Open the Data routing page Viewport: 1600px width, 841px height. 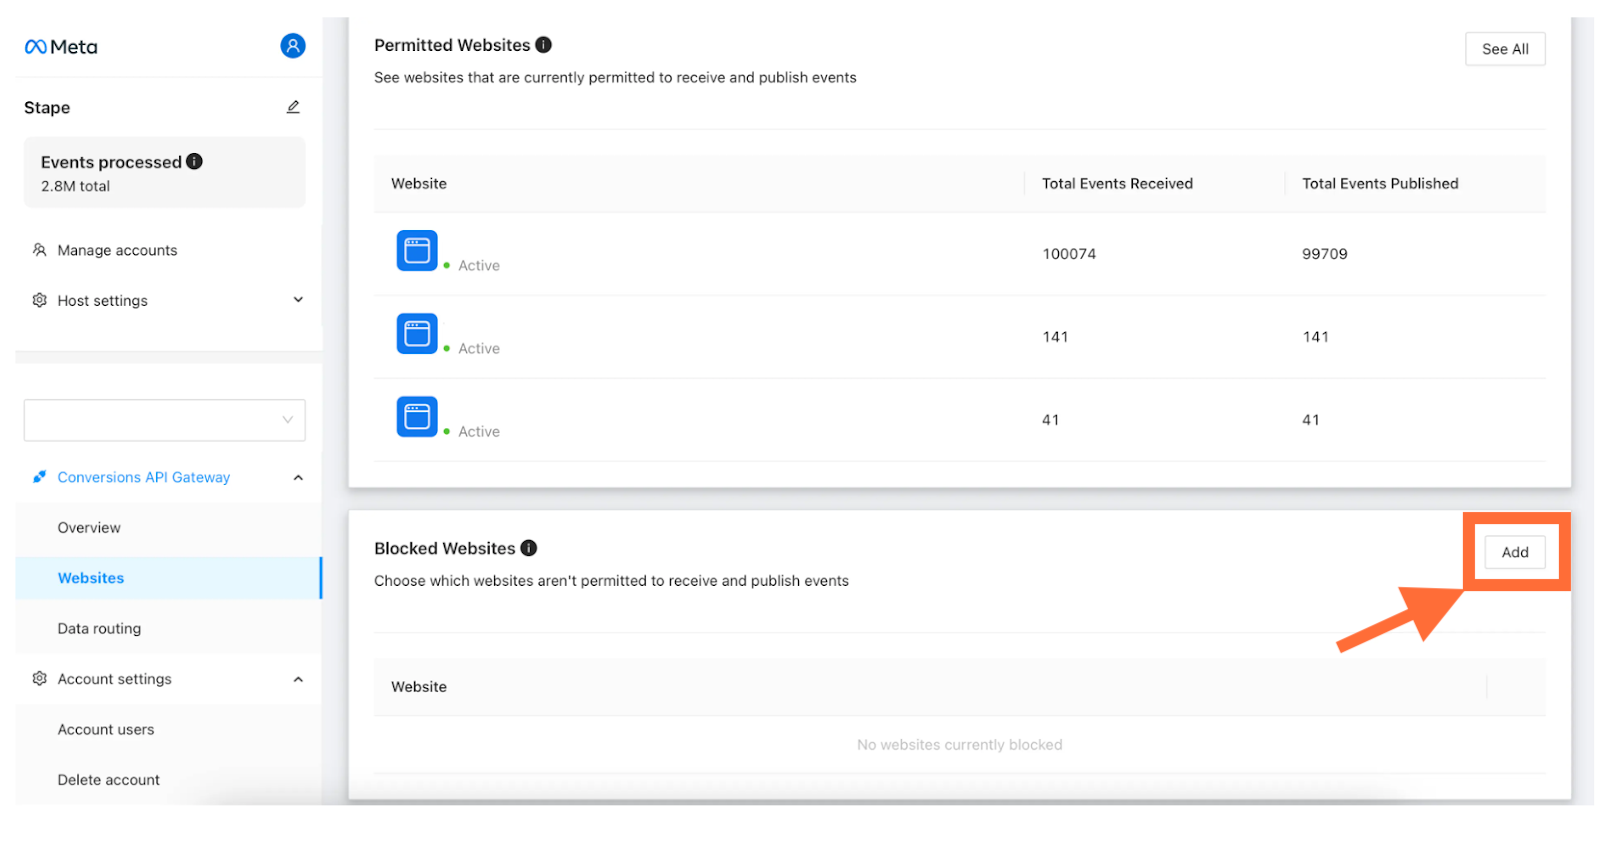pos(99,629)
